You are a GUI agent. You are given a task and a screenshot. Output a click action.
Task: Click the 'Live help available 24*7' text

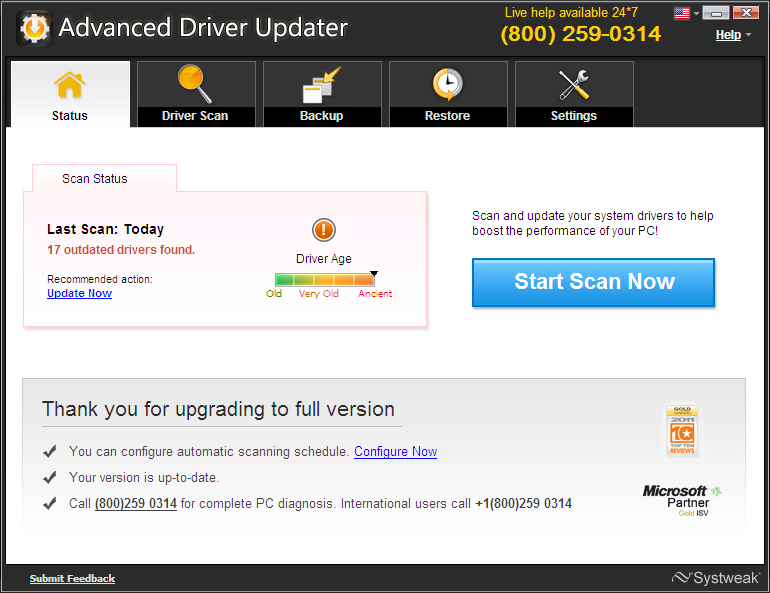[571, 12]
